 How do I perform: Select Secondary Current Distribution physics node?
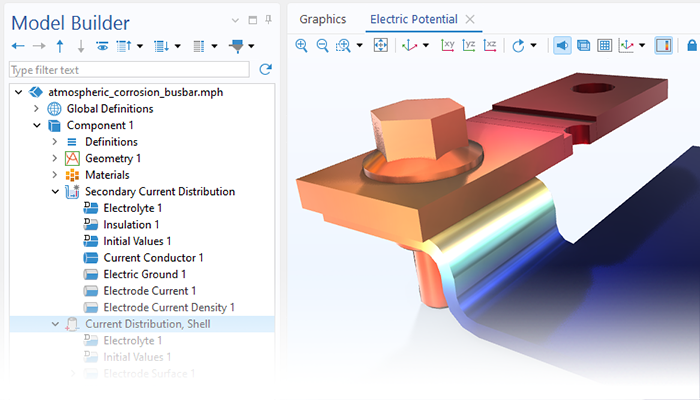(x=160, y=192)
